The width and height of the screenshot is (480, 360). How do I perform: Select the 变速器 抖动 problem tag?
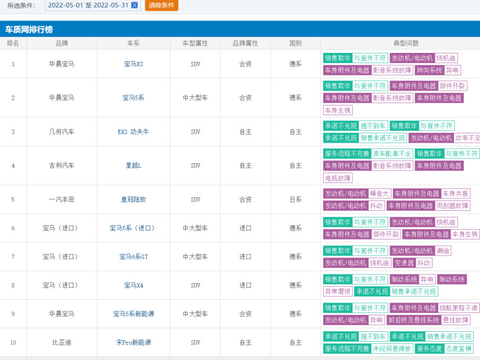click(413, 263)
